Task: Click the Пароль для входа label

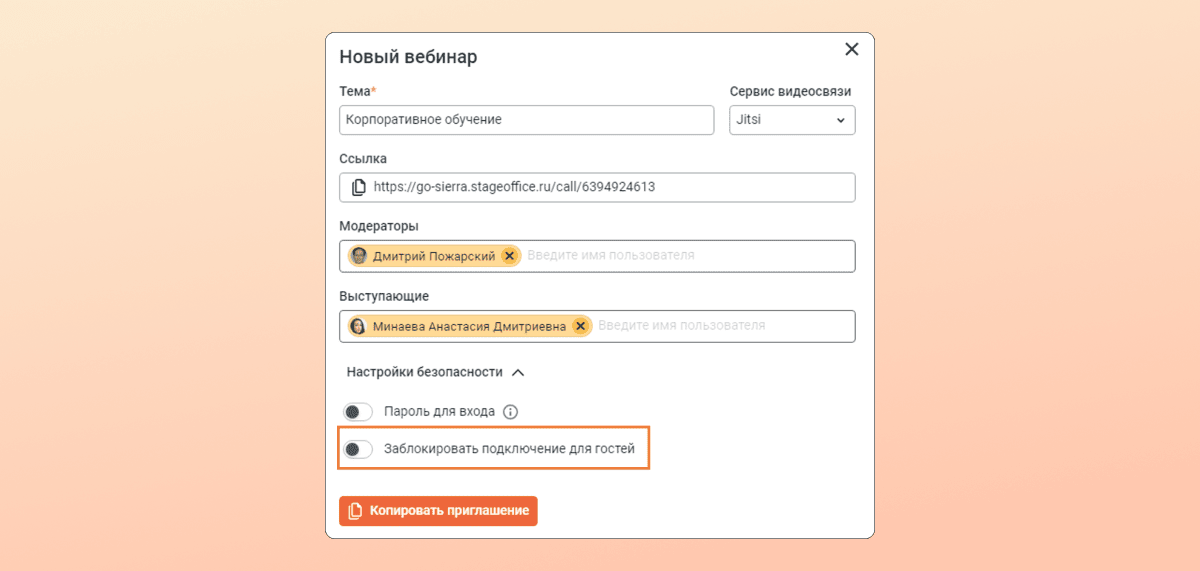Action: coord(439,412)
